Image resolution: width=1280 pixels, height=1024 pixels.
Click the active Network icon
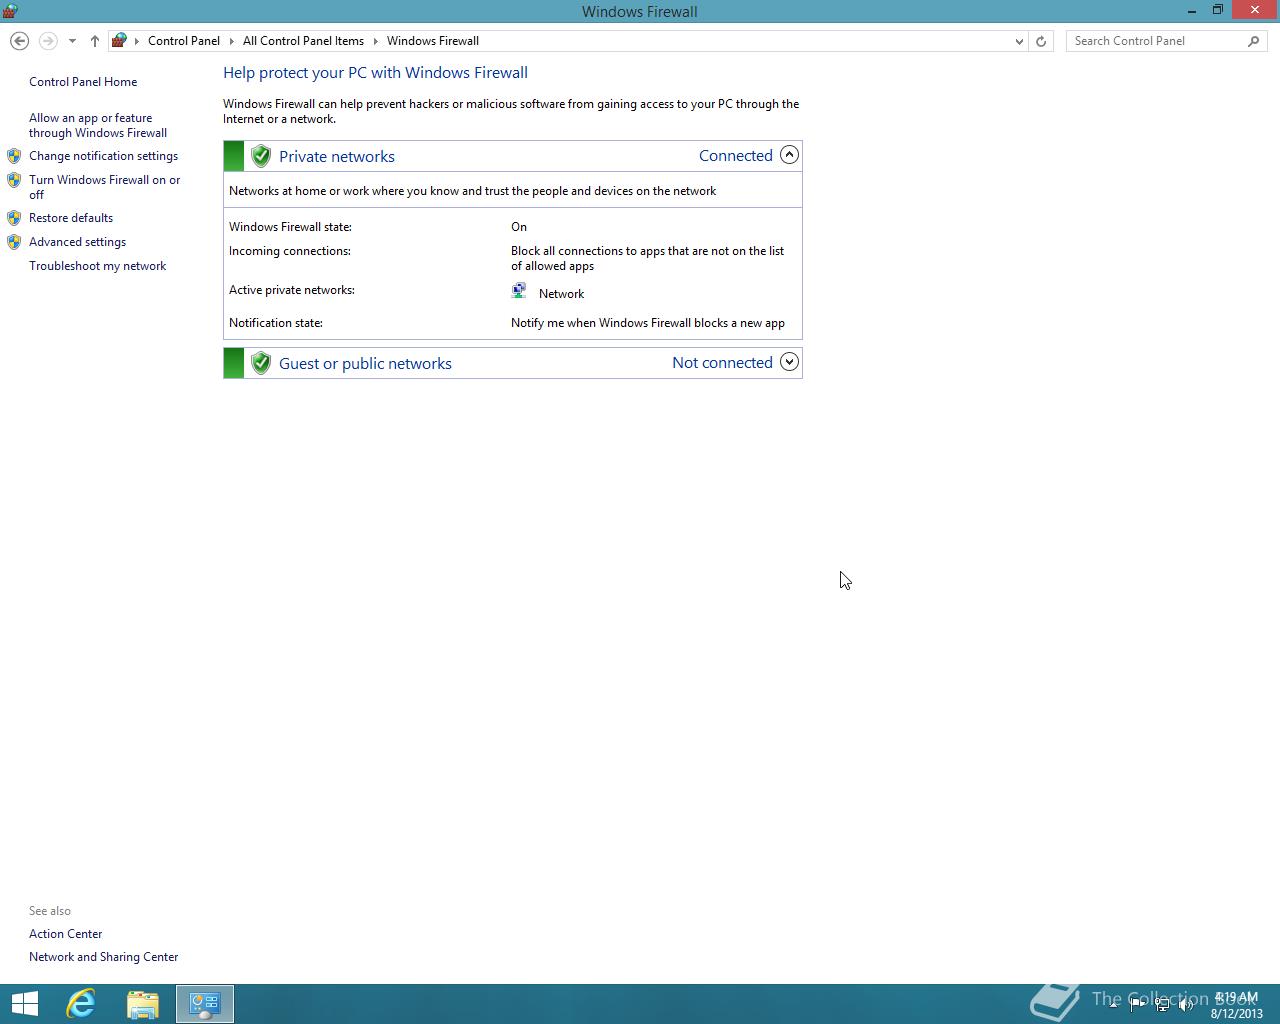pos(519,291)
